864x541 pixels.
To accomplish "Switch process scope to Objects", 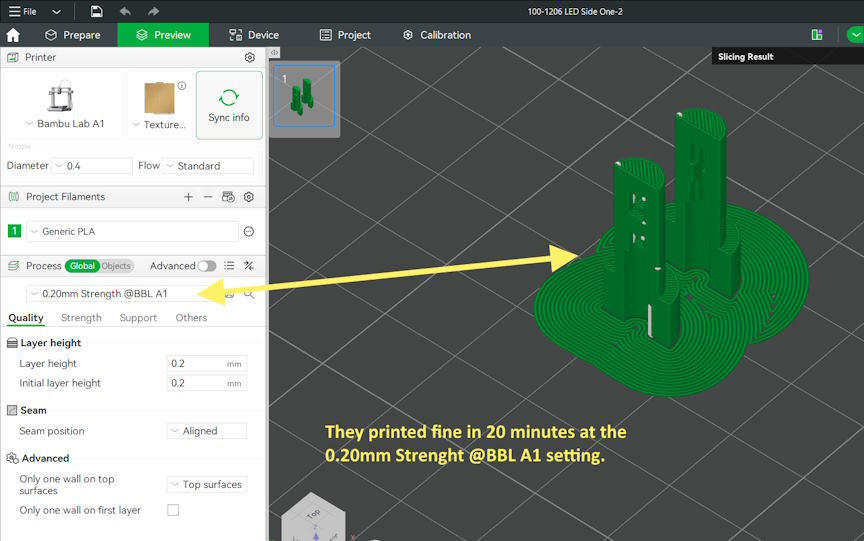I will point(116,266).
